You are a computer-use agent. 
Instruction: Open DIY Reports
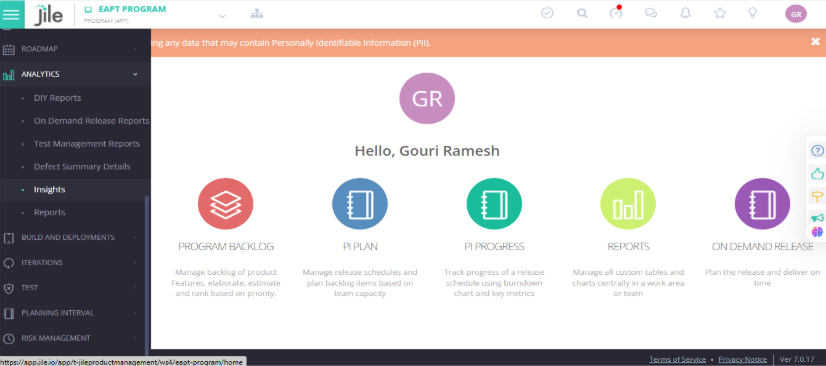click(57, 98)
